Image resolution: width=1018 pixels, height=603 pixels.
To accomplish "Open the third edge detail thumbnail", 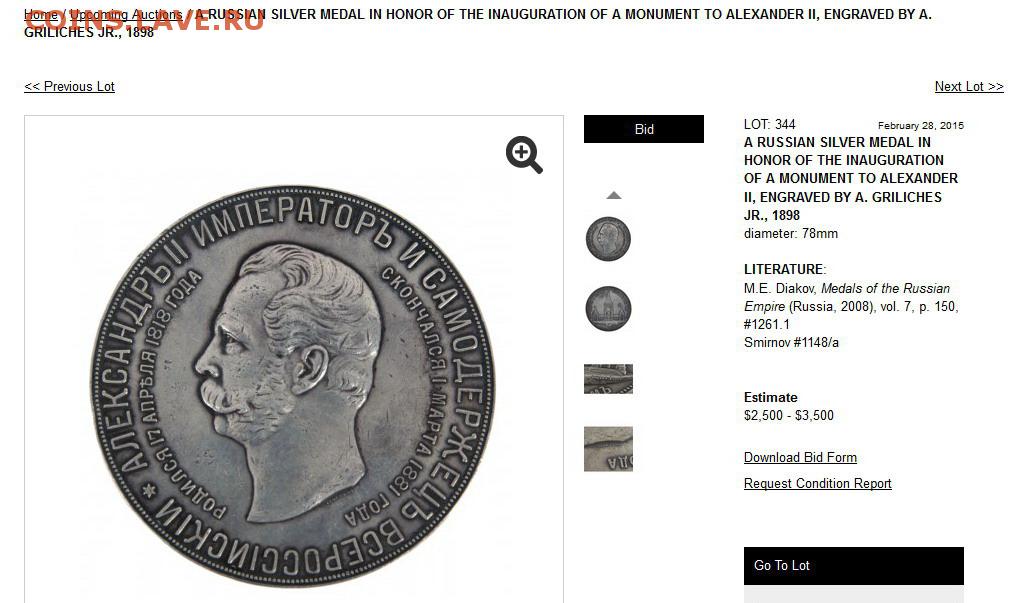I will point(608,379).
